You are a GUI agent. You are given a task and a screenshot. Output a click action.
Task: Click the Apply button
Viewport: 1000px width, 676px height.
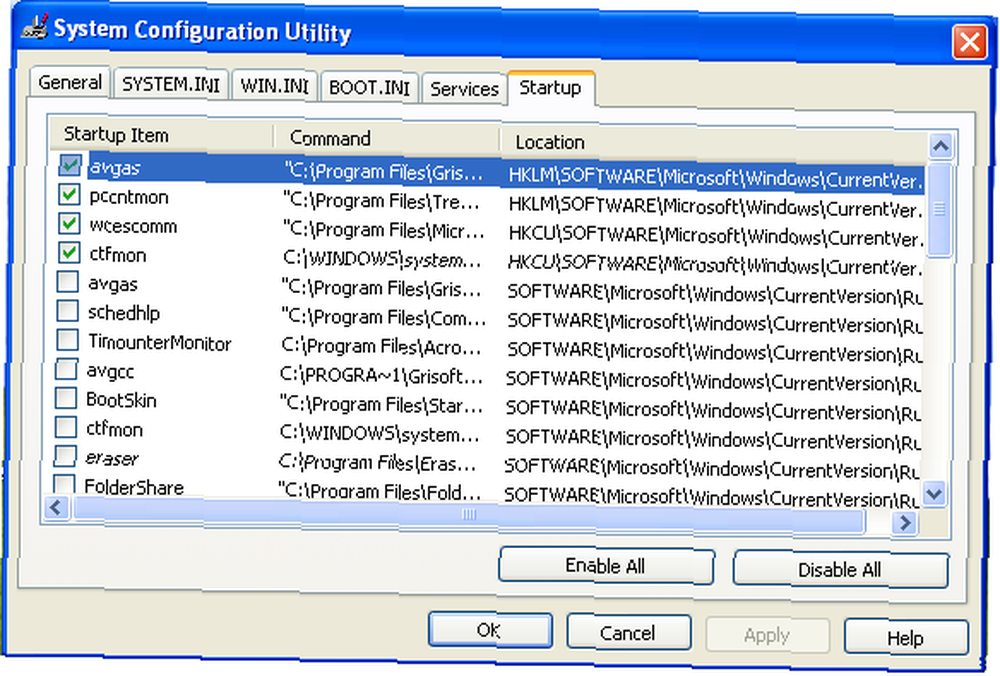coord(767,635)
